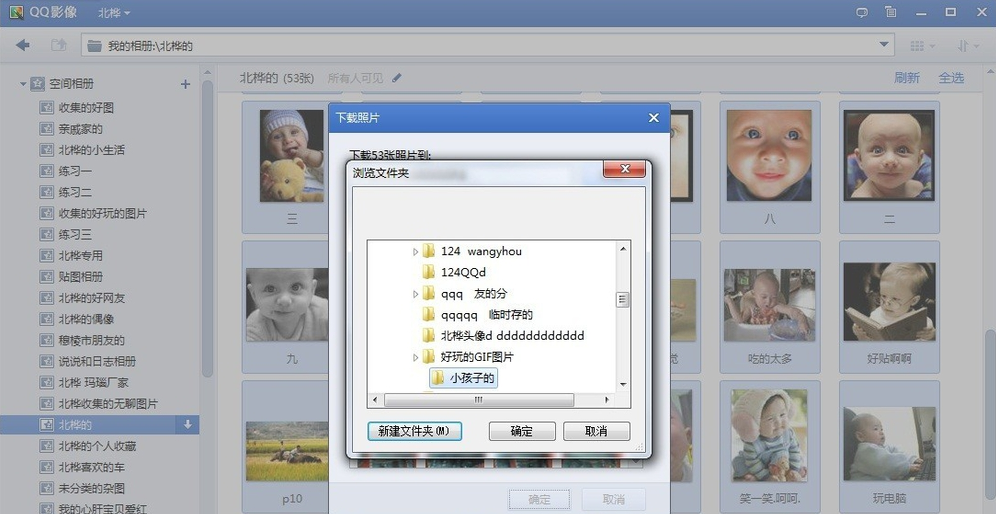The width and height of the screenshot is (996, 514).
Task: Click the QQ影像 app logo icon
Action: click(16, 12)
